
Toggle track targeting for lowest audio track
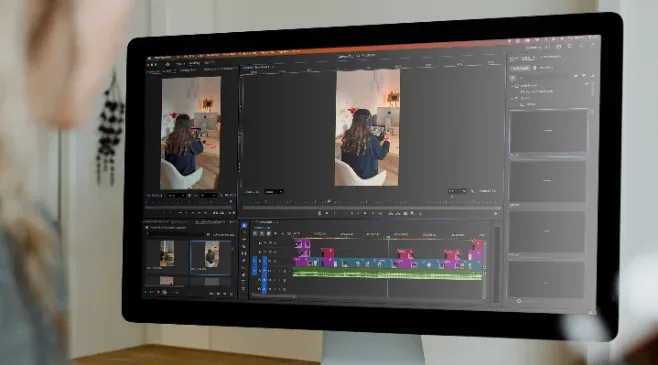tap(264, 289)
